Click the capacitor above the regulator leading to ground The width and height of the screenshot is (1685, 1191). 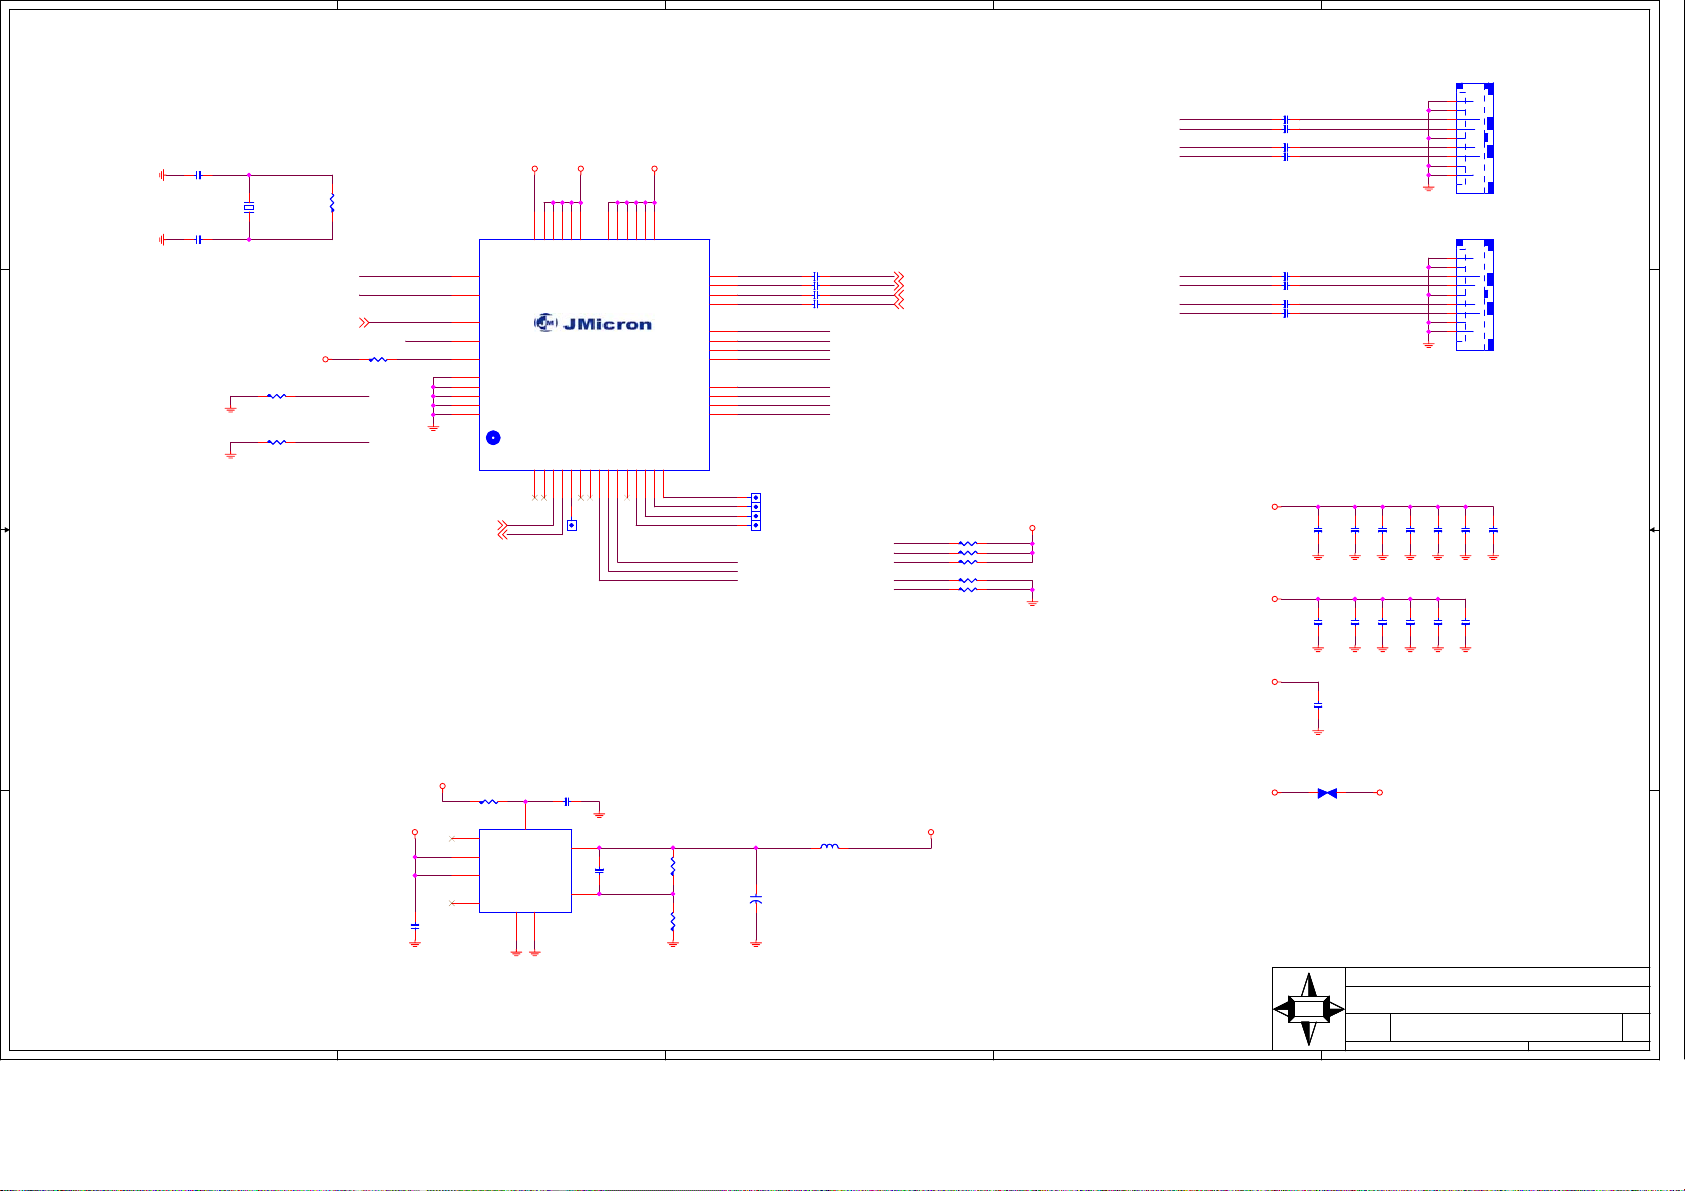(x=567, y=801)
